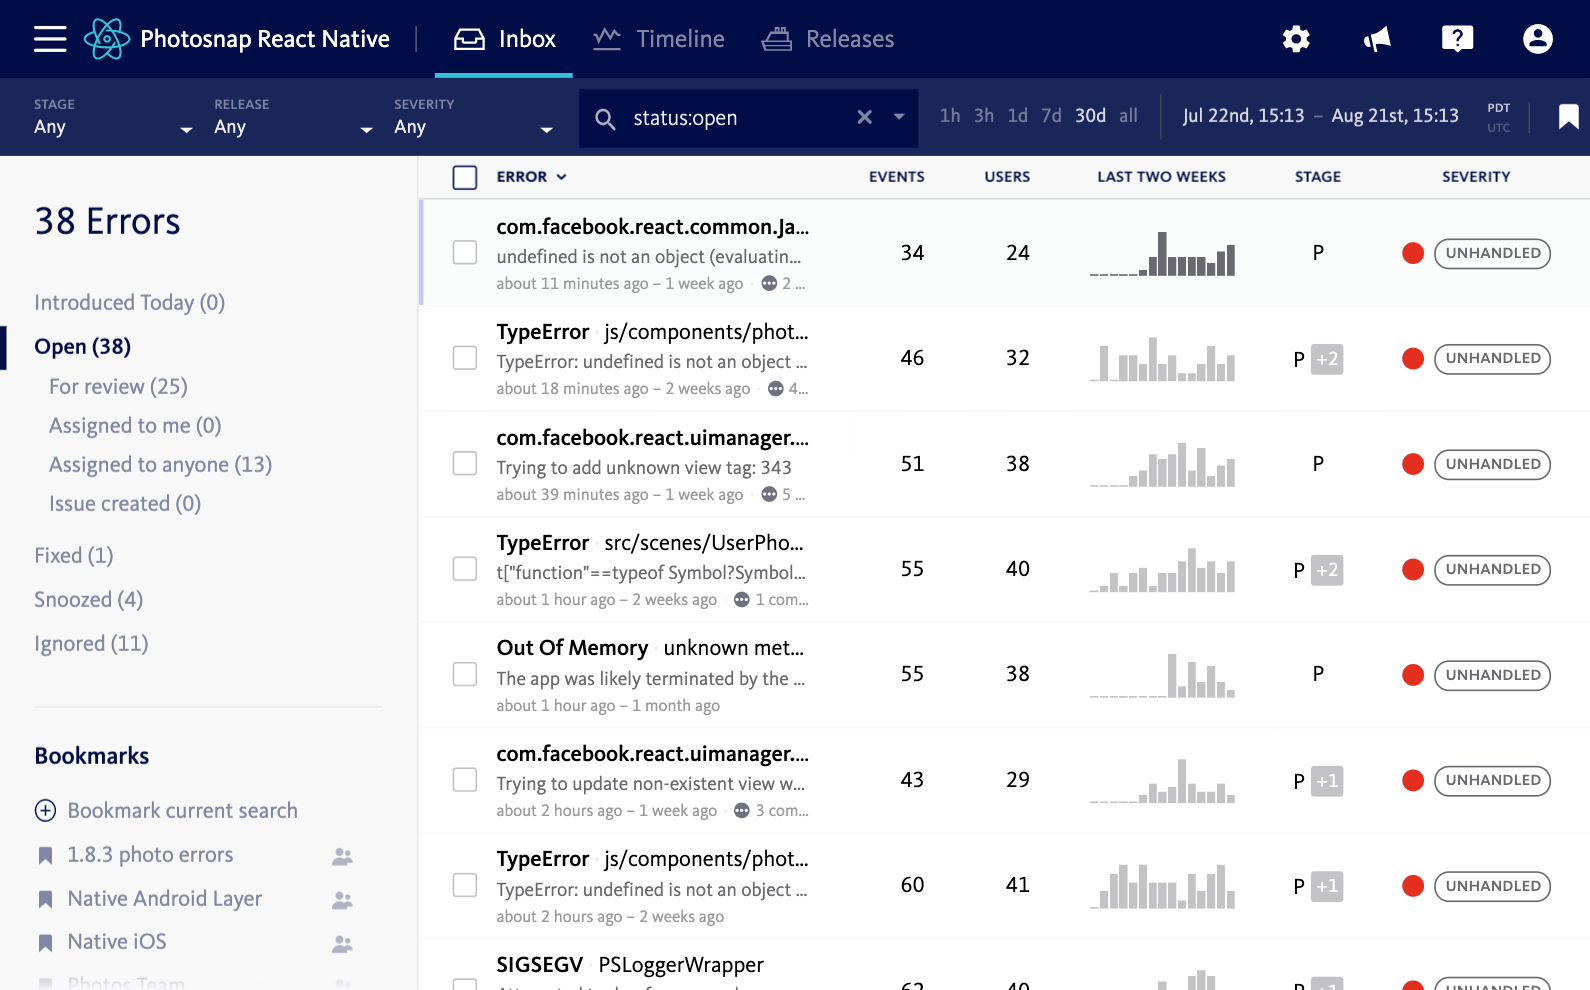
Task: Expand the +1 stages badge on 43-event row
Action: (x=1327, y=781)
